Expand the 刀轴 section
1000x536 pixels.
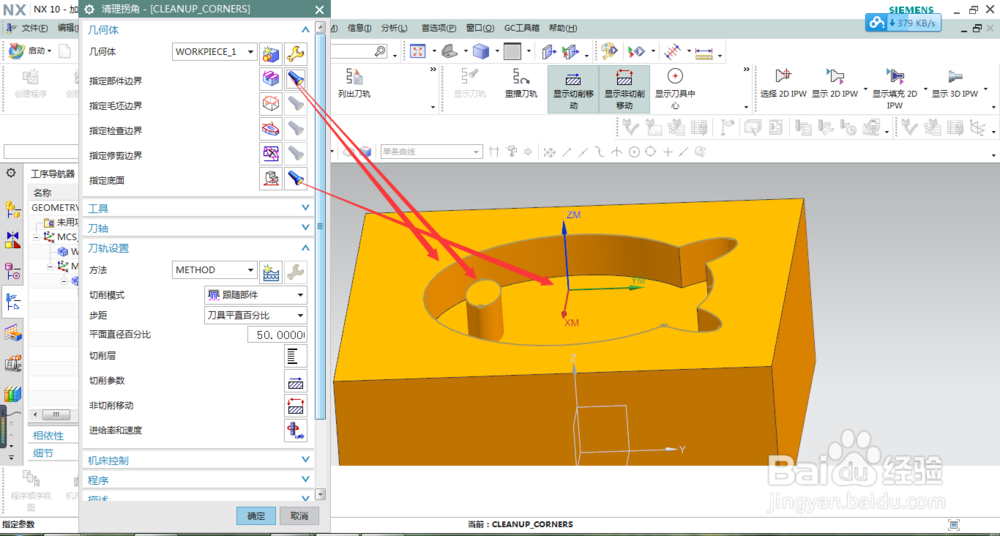point(305,228)
